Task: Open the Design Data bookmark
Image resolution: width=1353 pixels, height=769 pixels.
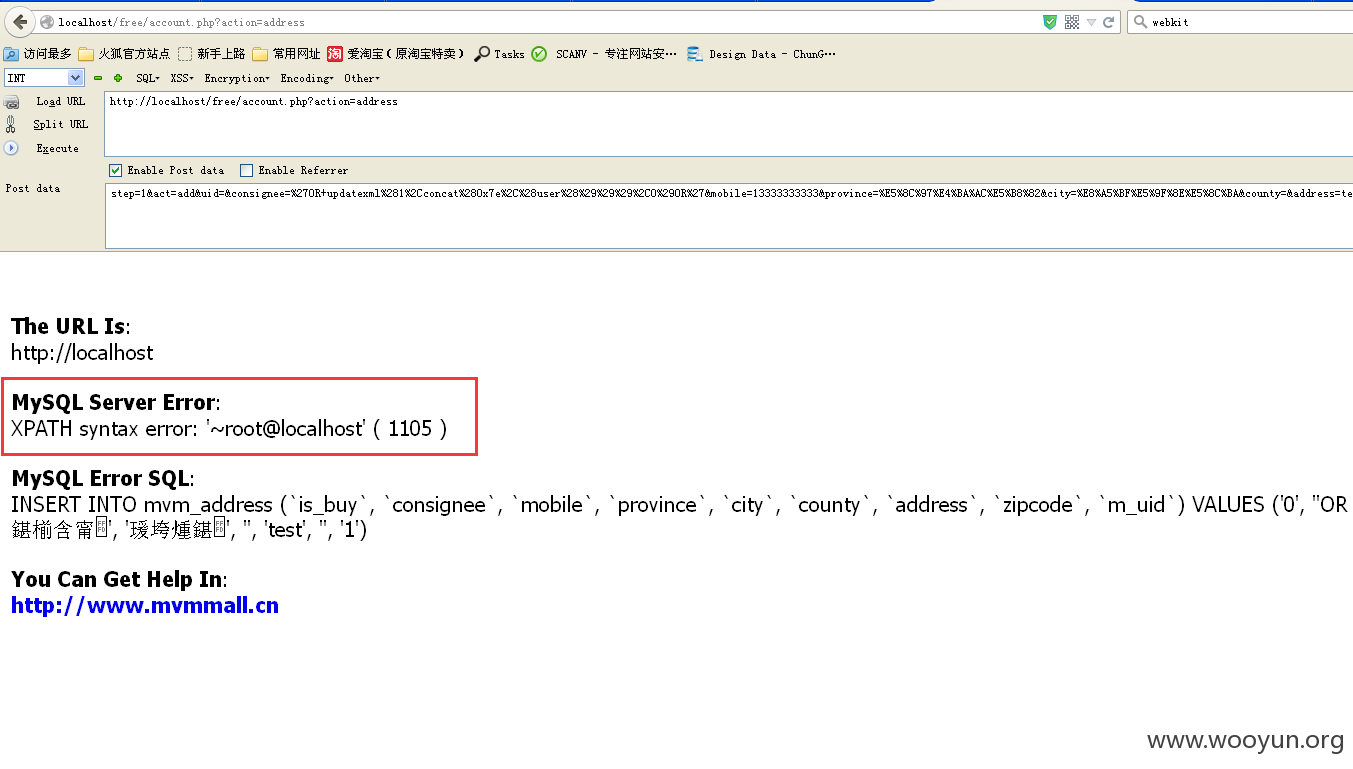Action: coord(761,54)
